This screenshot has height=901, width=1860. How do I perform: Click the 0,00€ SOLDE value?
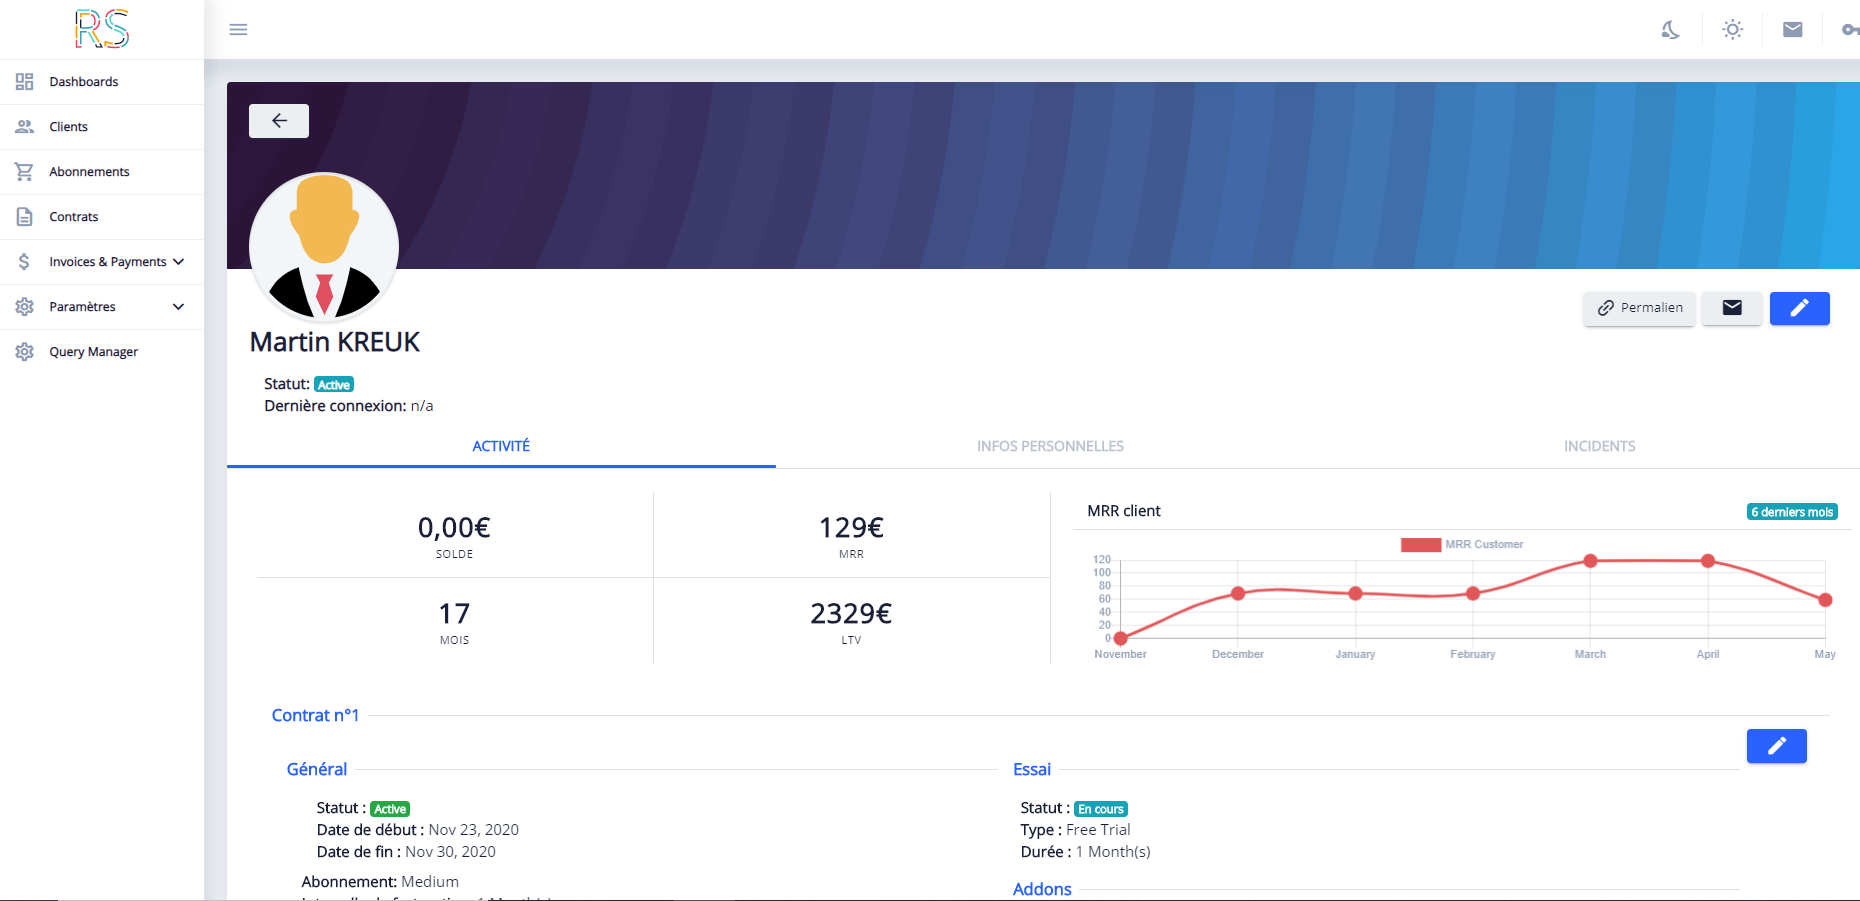click(454, 528)
